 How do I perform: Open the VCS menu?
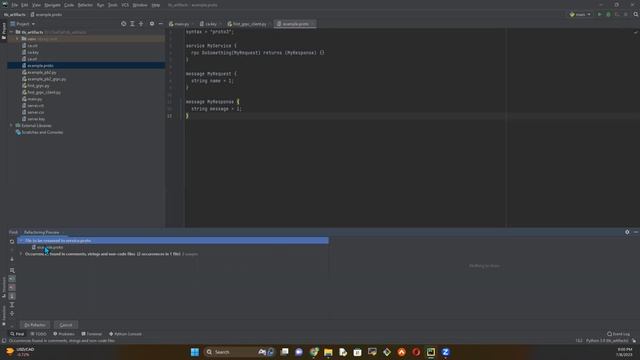[x=125, y=5]
